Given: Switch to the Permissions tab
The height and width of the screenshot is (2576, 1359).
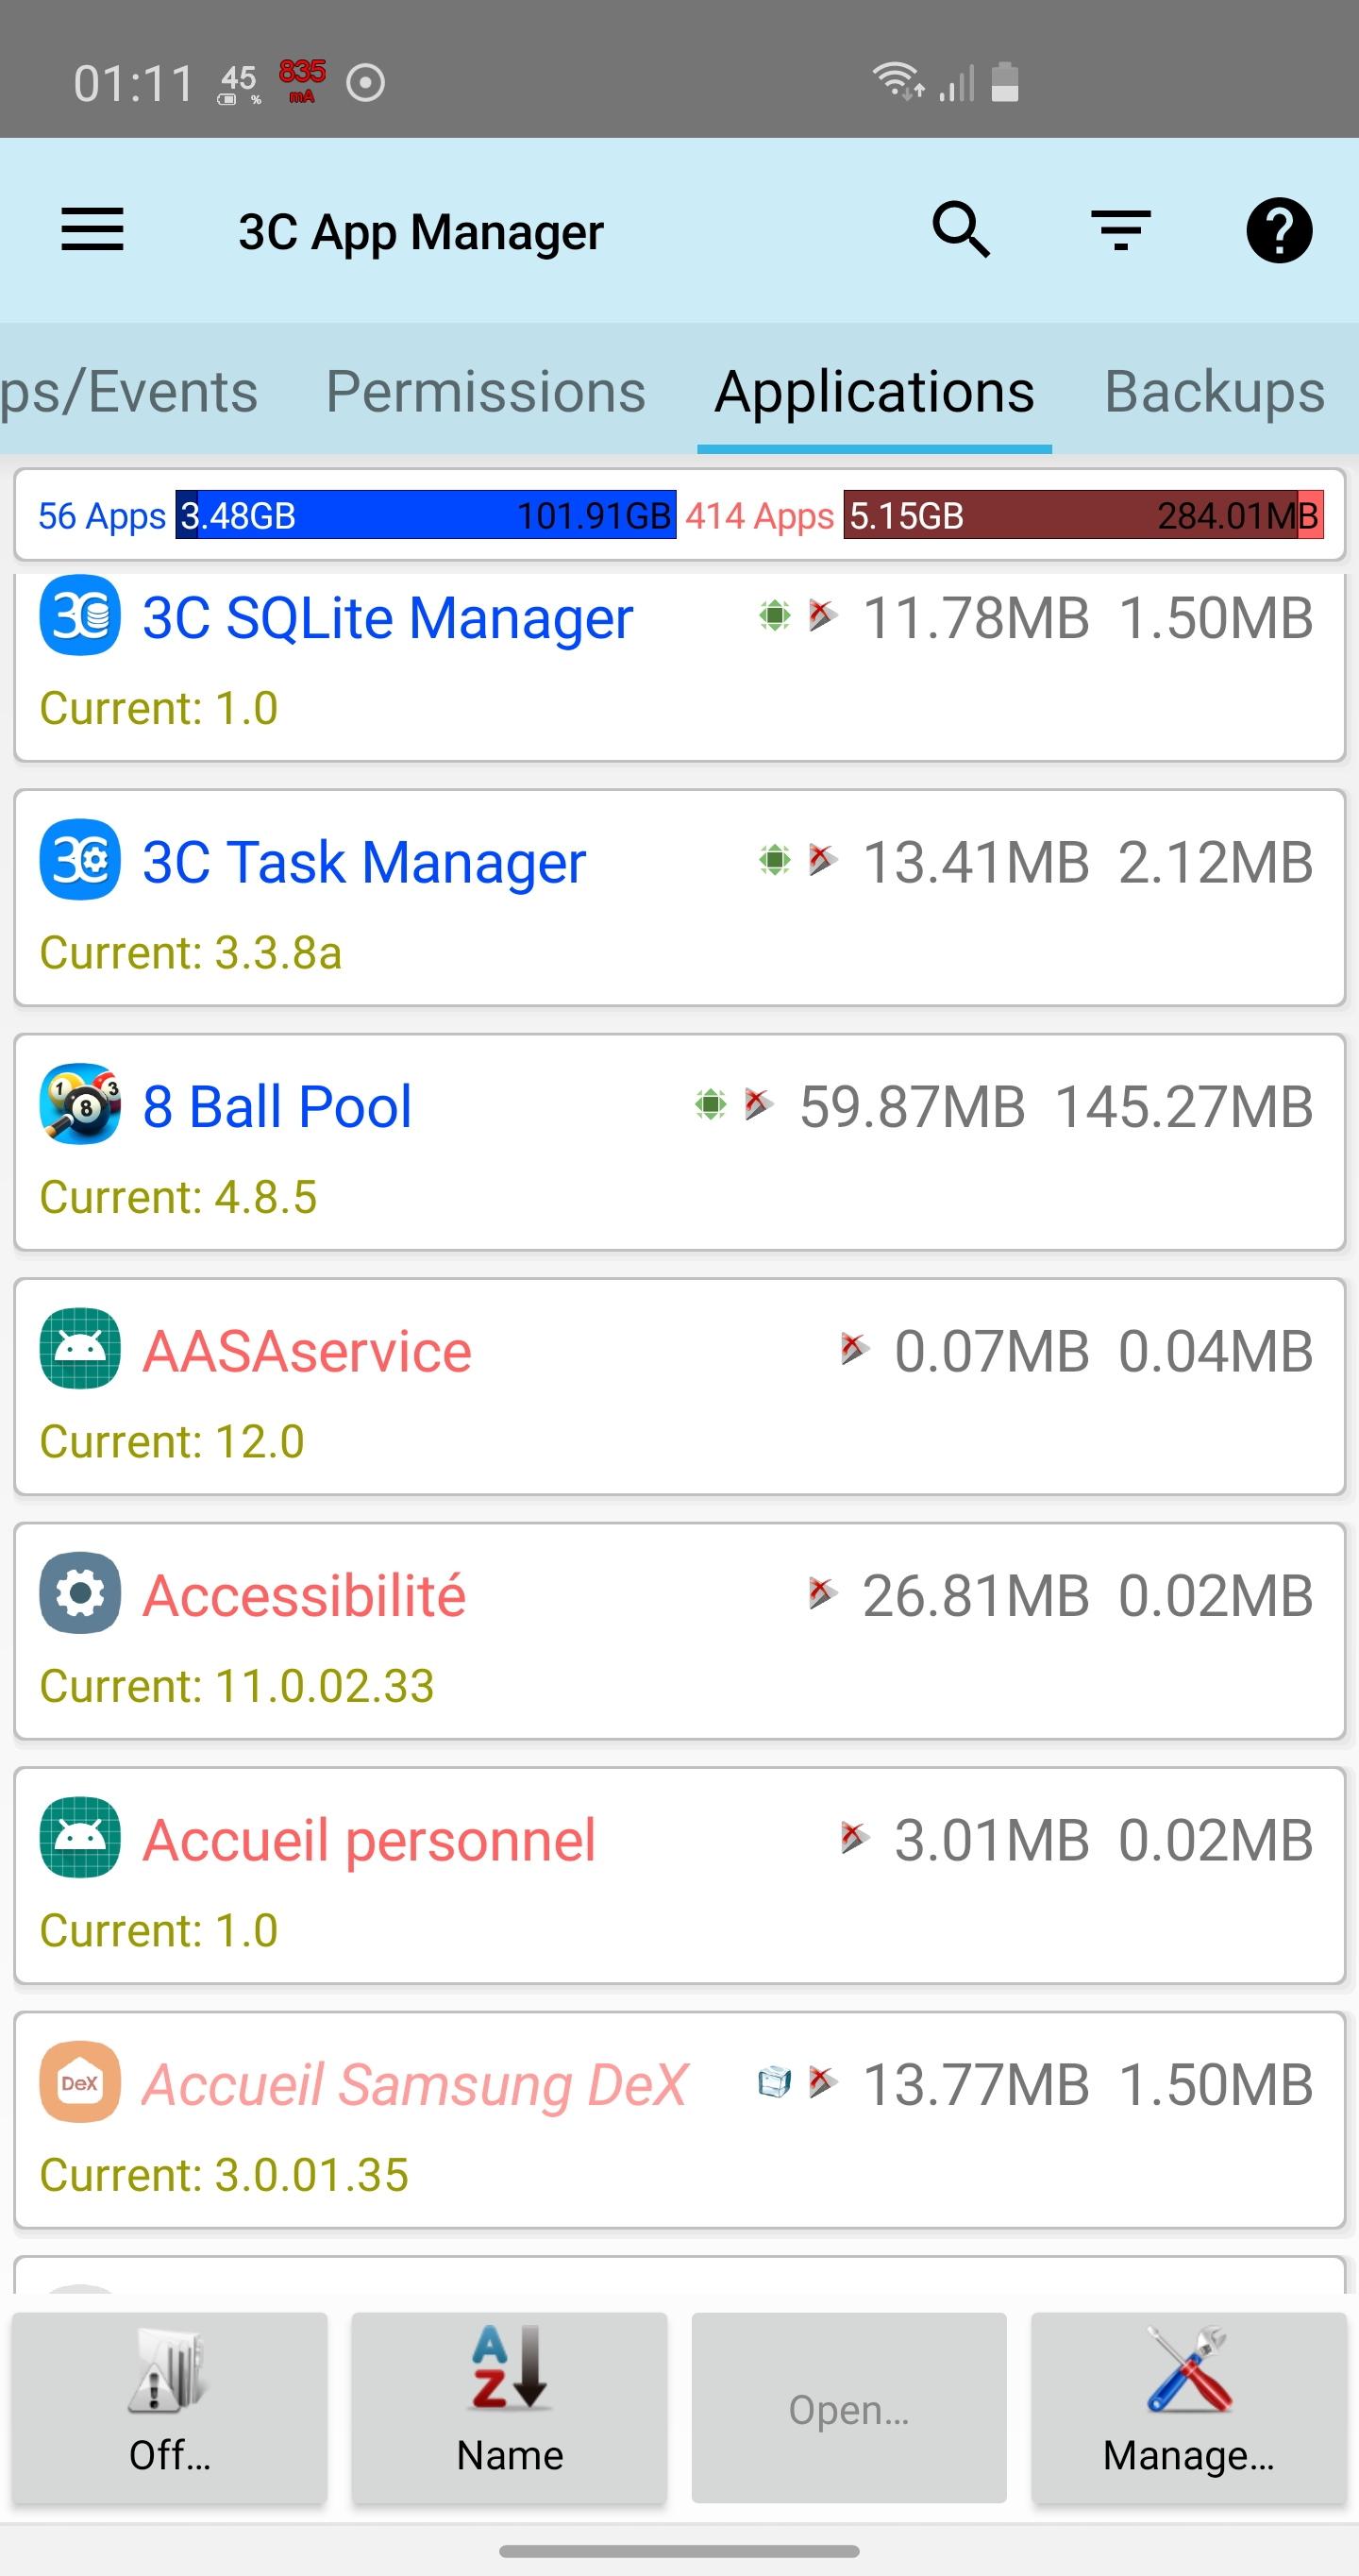Looking at the screenshot, I should point(486,391).
